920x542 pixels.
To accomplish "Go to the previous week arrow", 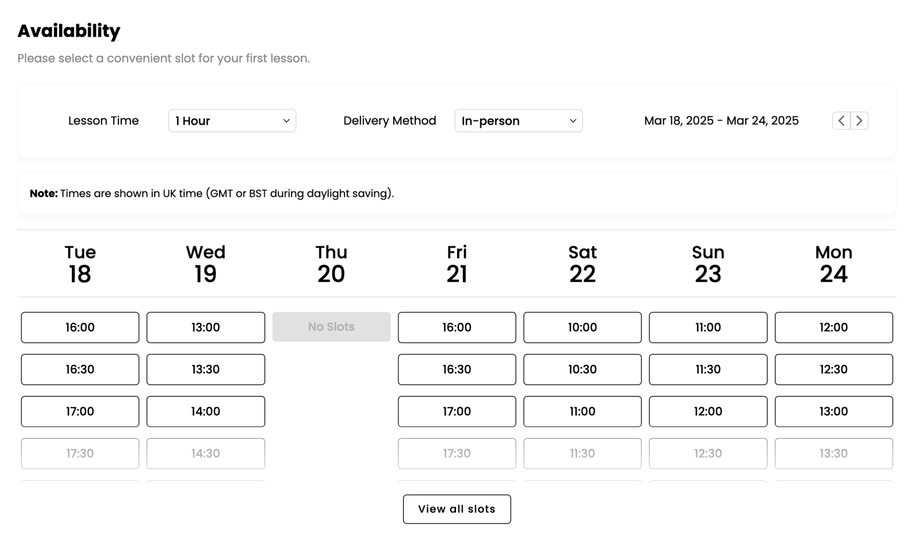I will click(841, 121).
